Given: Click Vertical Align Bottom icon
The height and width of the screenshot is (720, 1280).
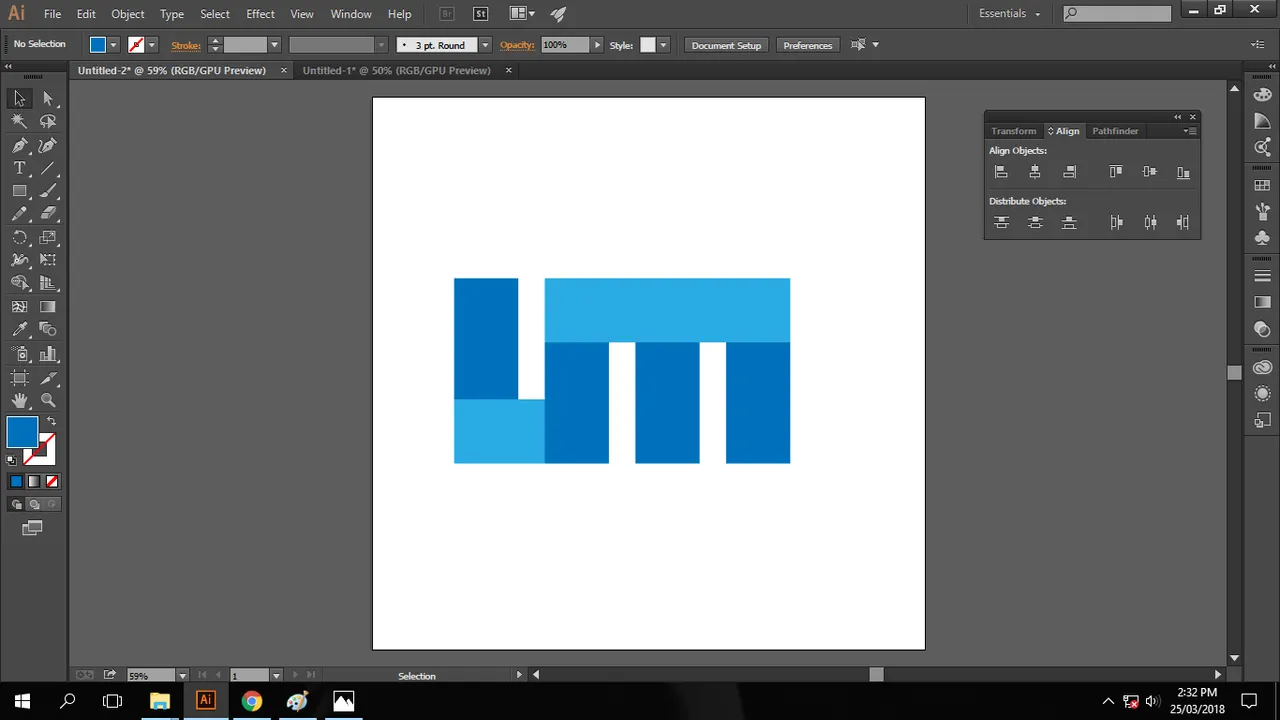Looking at the screenshot, I should click(1183, 172).
